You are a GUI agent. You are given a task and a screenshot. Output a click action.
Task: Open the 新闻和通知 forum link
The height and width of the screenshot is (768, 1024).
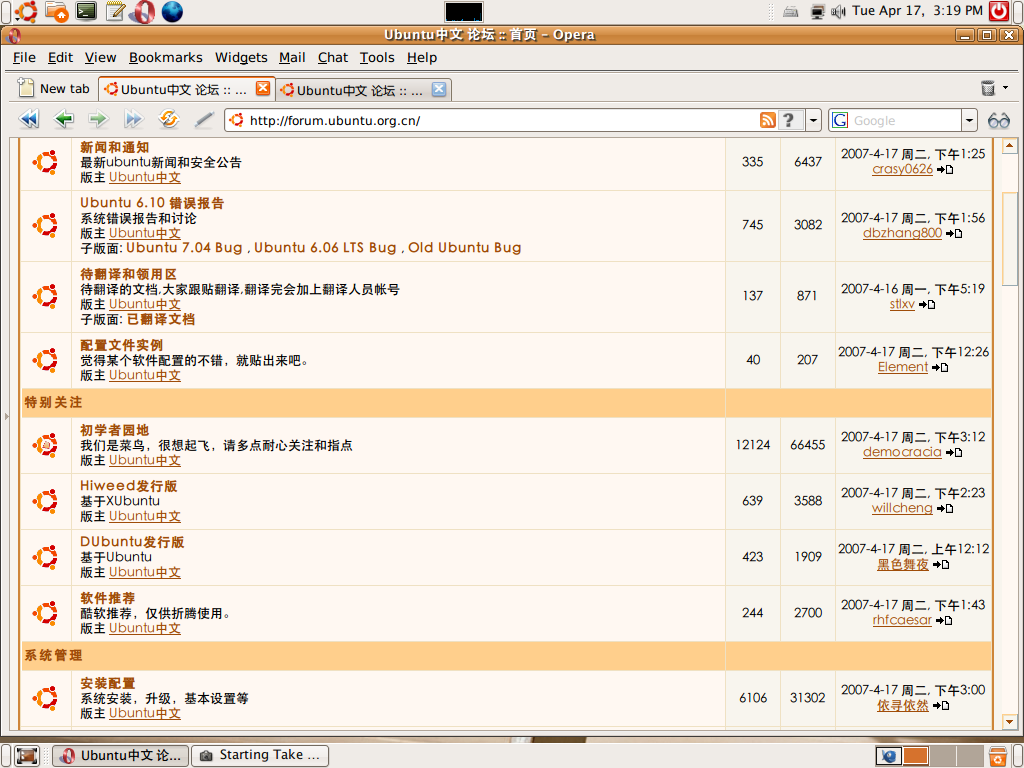[x=114, y=147]
